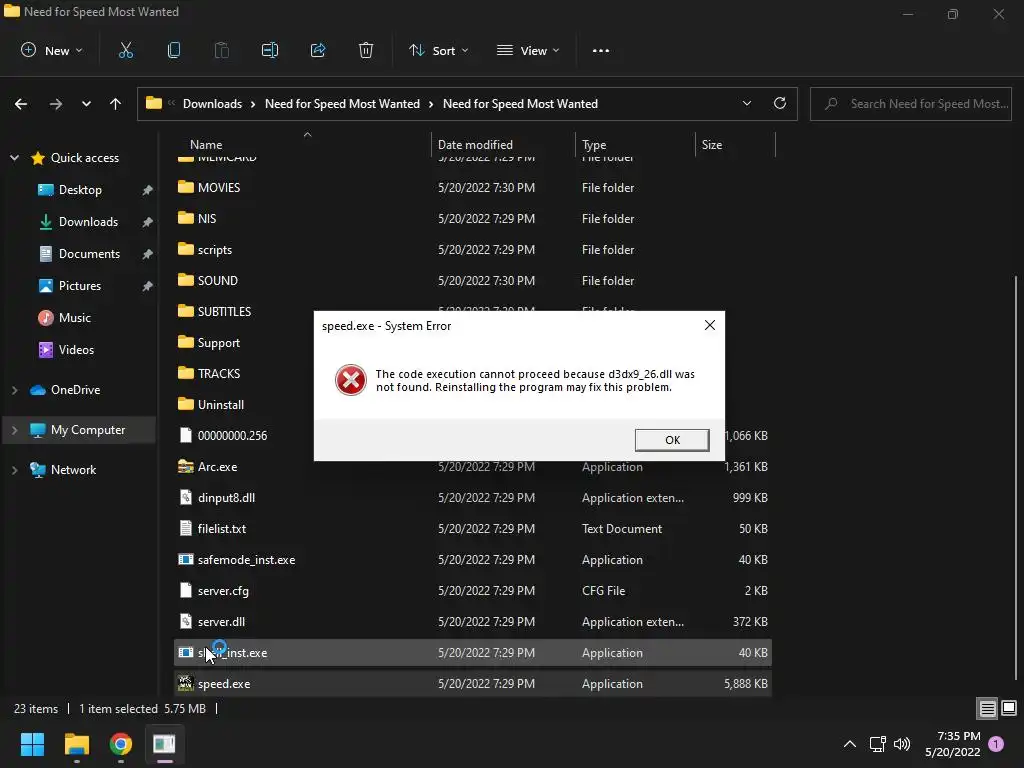Collapse the Quick access tree
Screen dimensions: 1024x768
point(14,157)
